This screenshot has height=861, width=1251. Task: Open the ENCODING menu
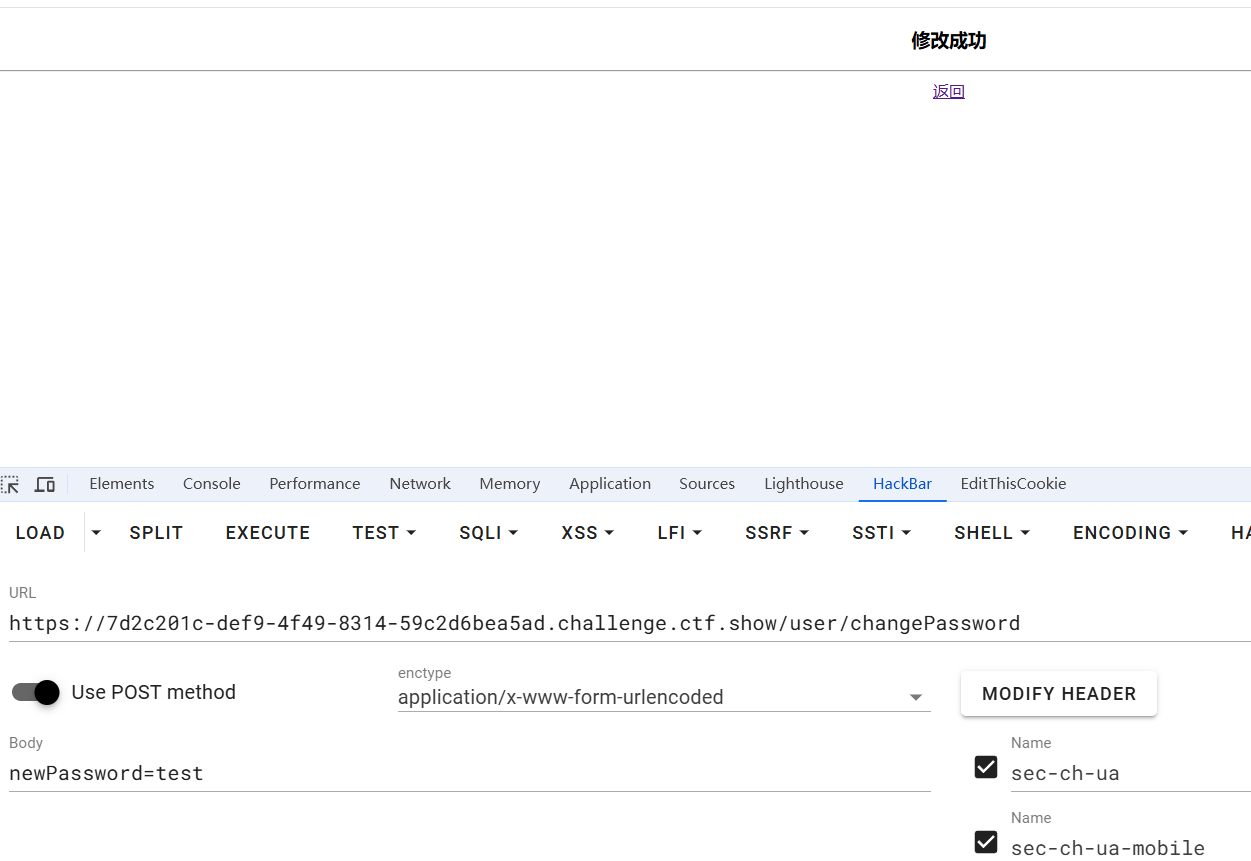(1130, 533)
